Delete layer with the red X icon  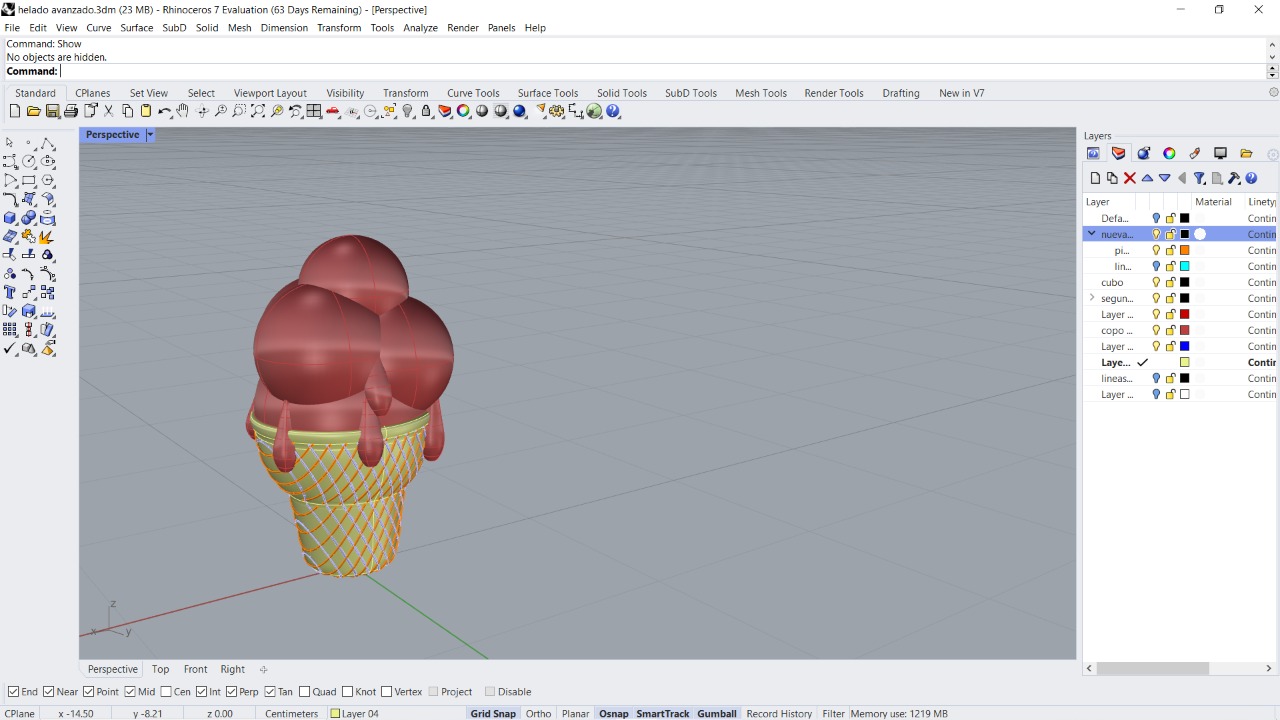pyautogui.click(x=1130, y=178)
